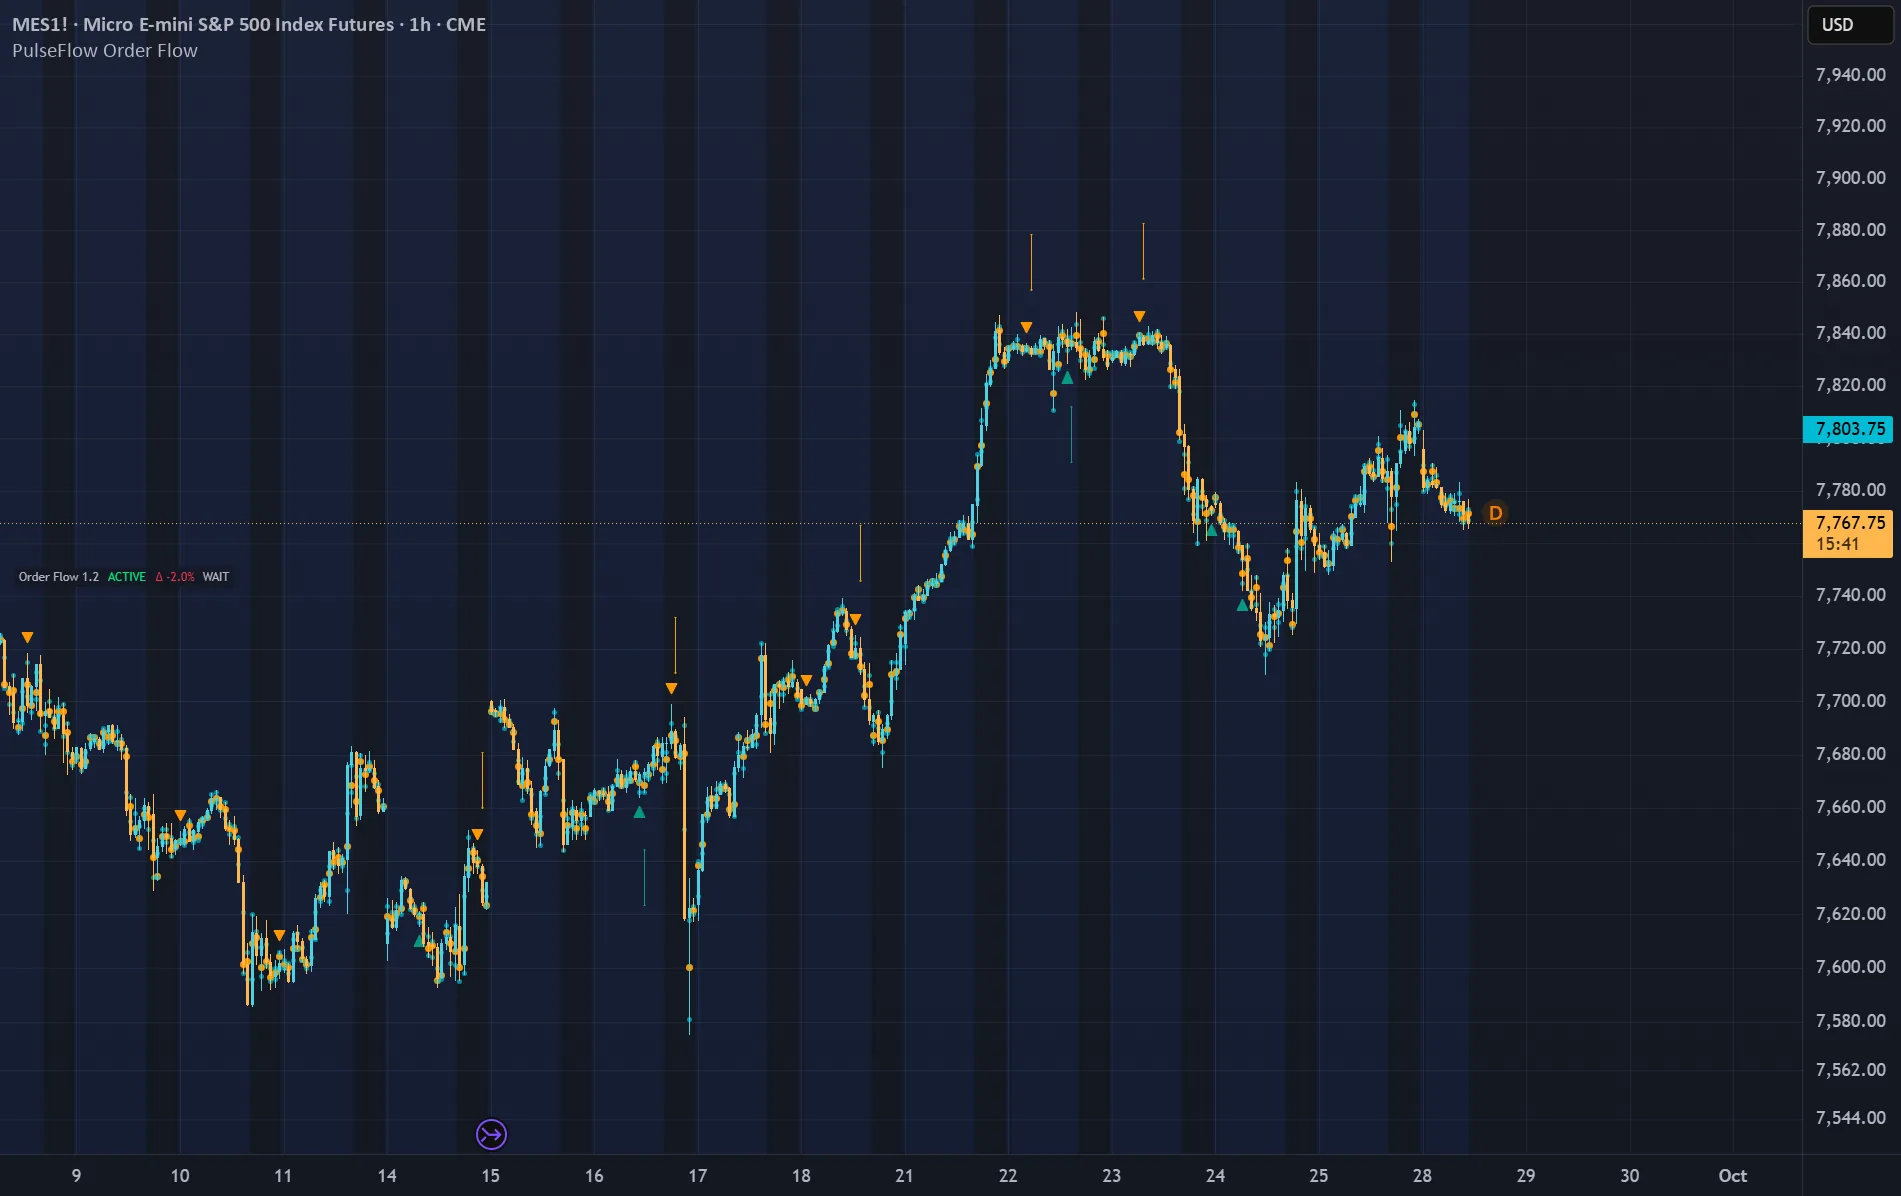Select the MES1! symbol title
1901x1196 pixels.
tap(248, 24)
